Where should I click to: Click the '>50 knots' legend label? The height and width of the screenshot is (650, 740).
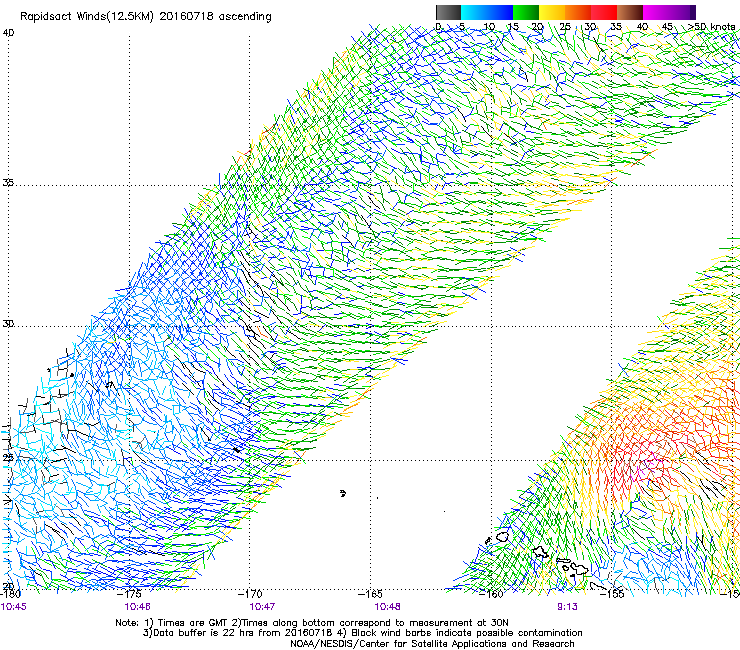tap(712, 27)
